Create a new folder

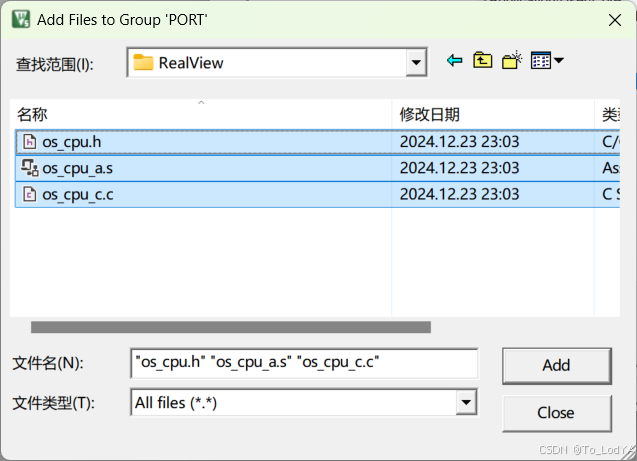click(512, 61)
